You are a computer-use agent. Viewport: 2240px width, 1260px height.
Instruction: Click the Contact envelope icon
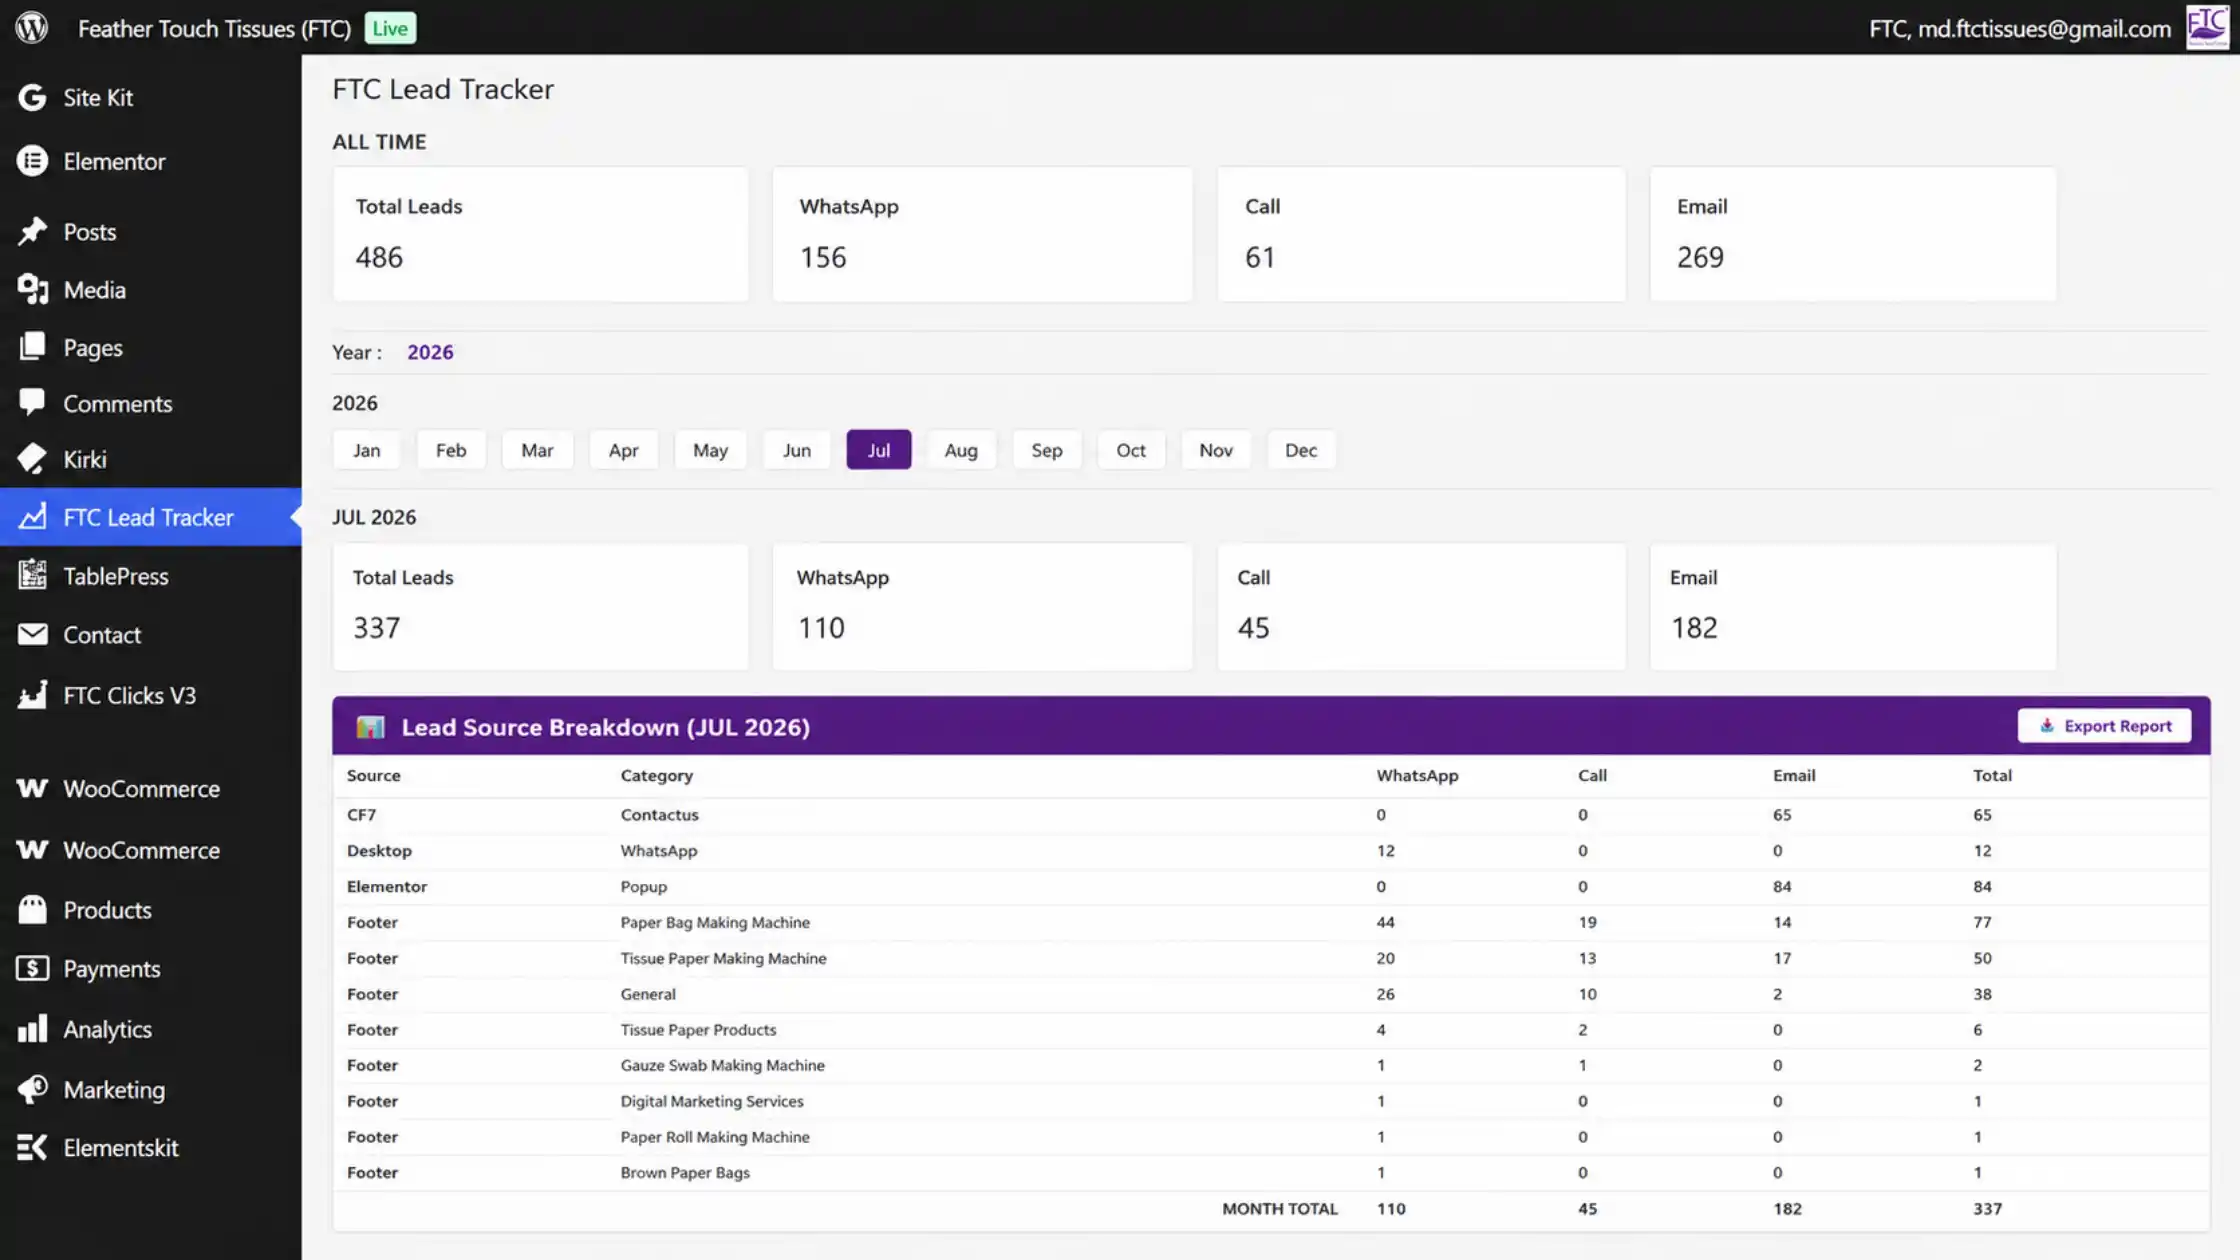(x=32, y=634)
